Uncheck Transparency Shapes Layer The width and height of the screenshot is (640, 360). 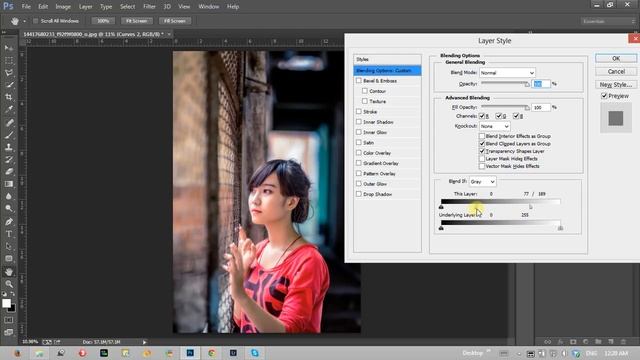[482, 151]
